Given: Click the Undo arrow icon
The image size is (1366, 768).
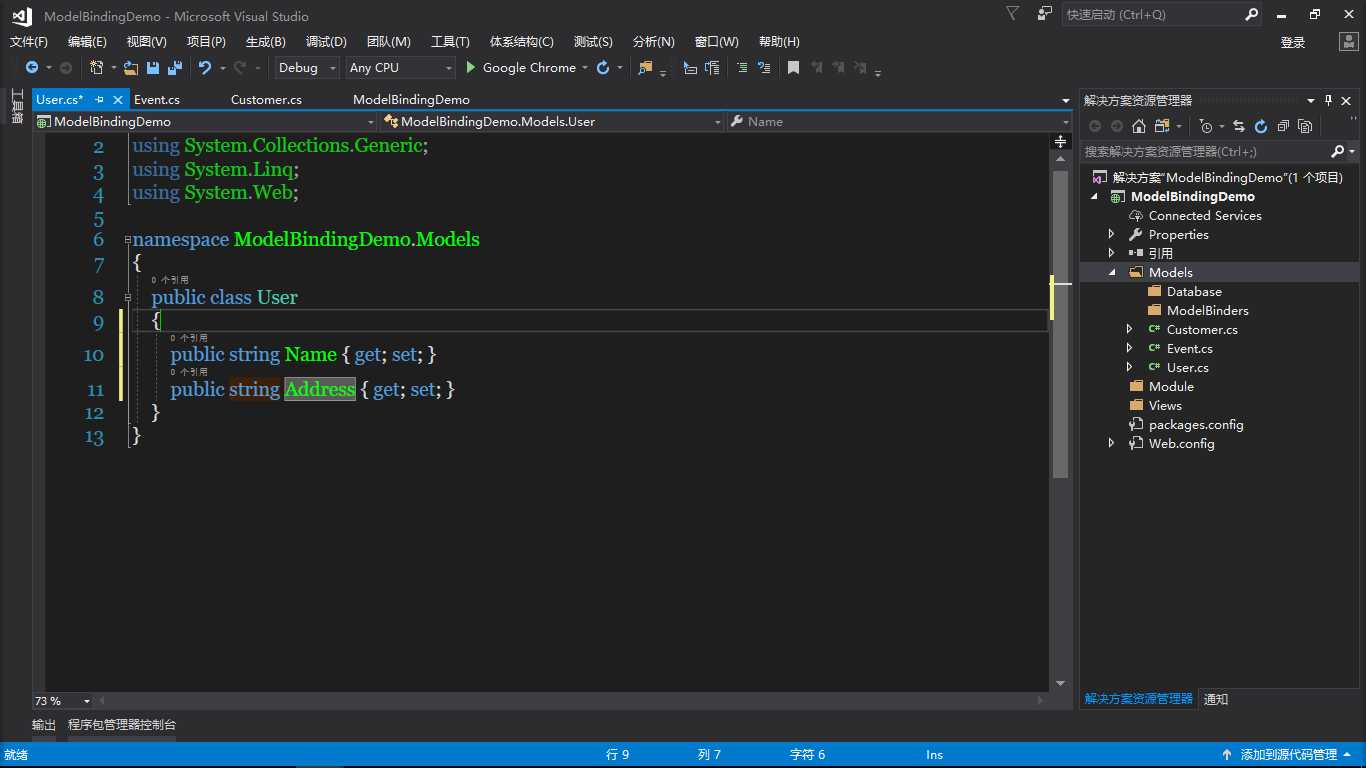Looking at the screenshot, I should (205, 68).
